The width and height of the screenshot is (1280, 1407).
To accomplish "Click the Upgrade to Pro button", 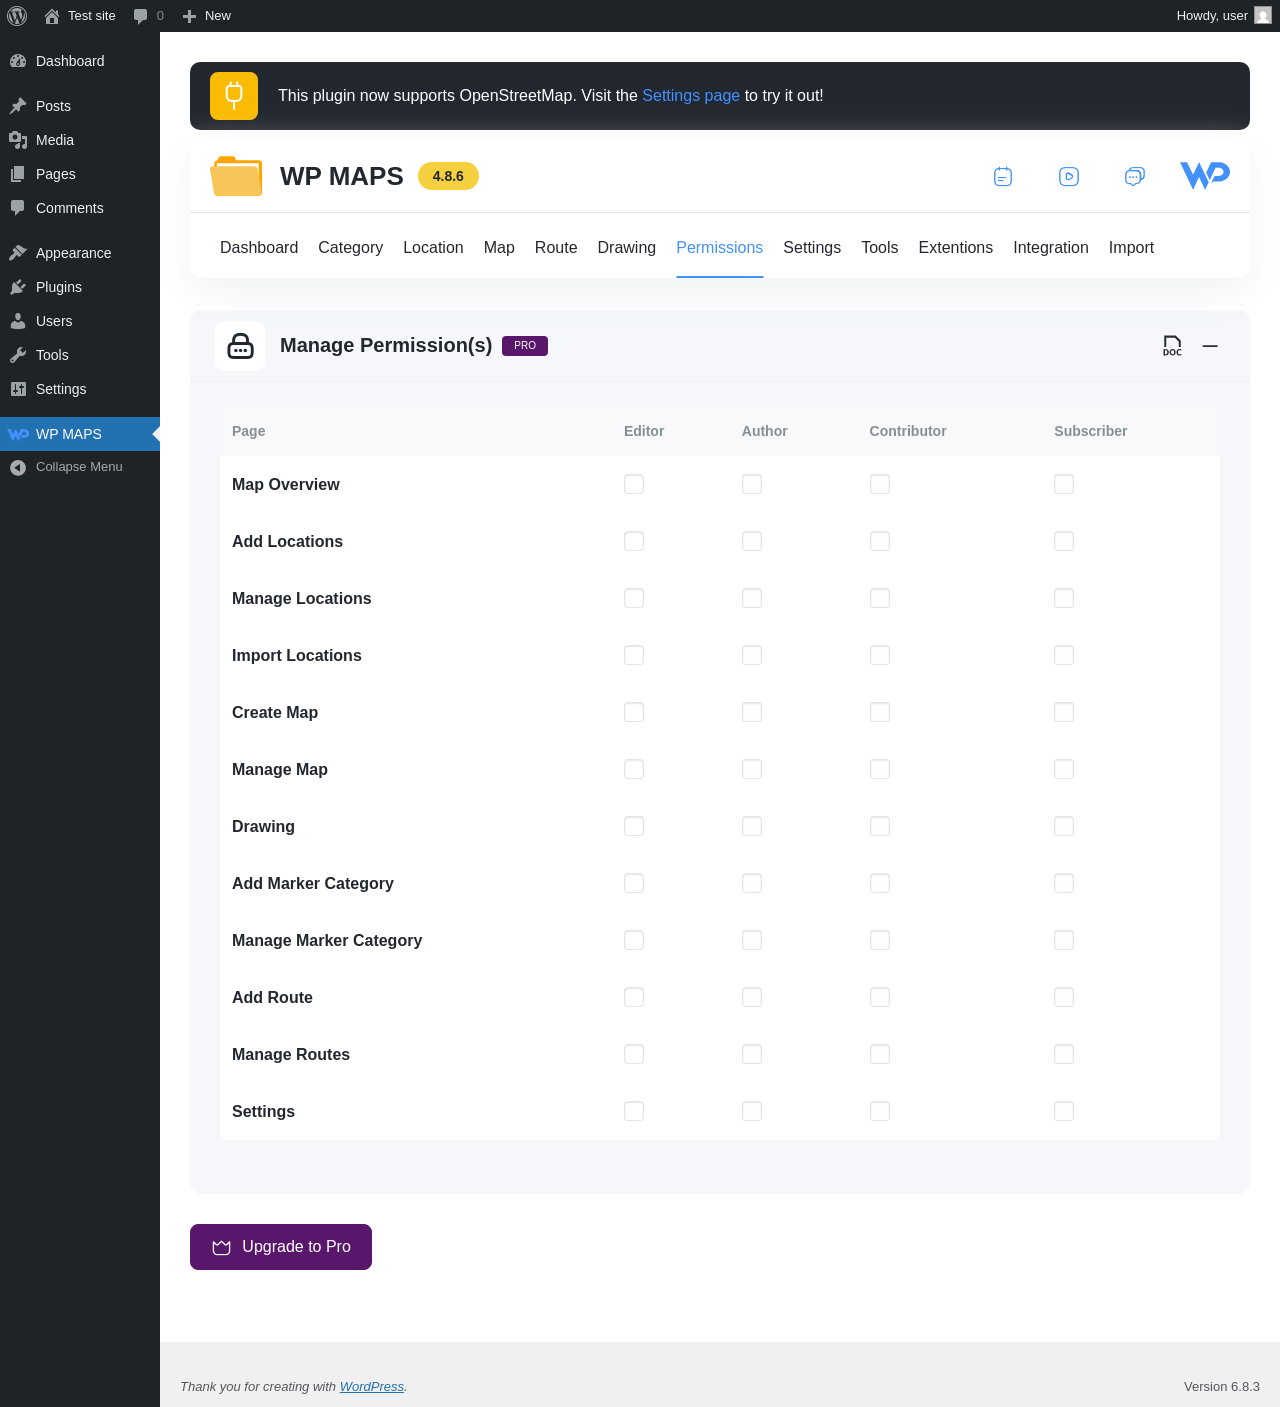I will tap(281, 1247).
